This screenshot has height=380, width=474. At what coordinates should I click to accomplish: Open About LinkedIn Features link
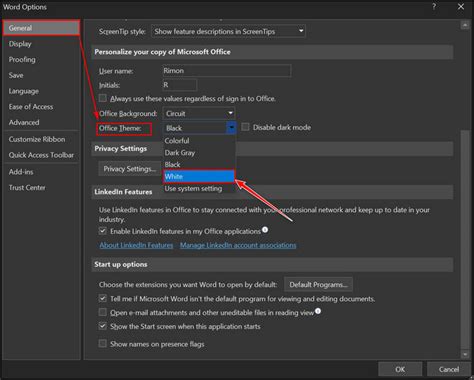click(136, 245)
